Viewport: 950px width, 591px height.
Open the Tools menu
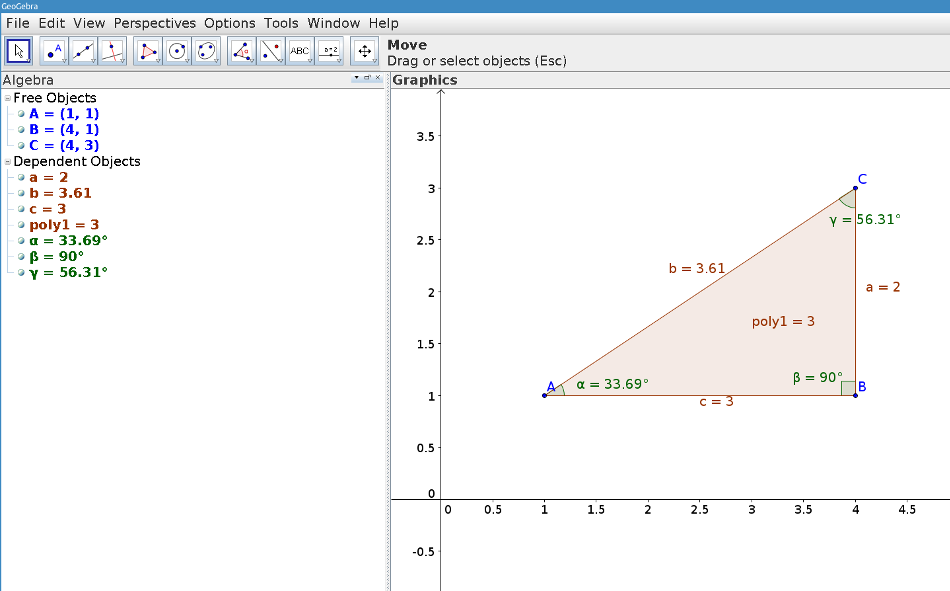click(281, 23)
